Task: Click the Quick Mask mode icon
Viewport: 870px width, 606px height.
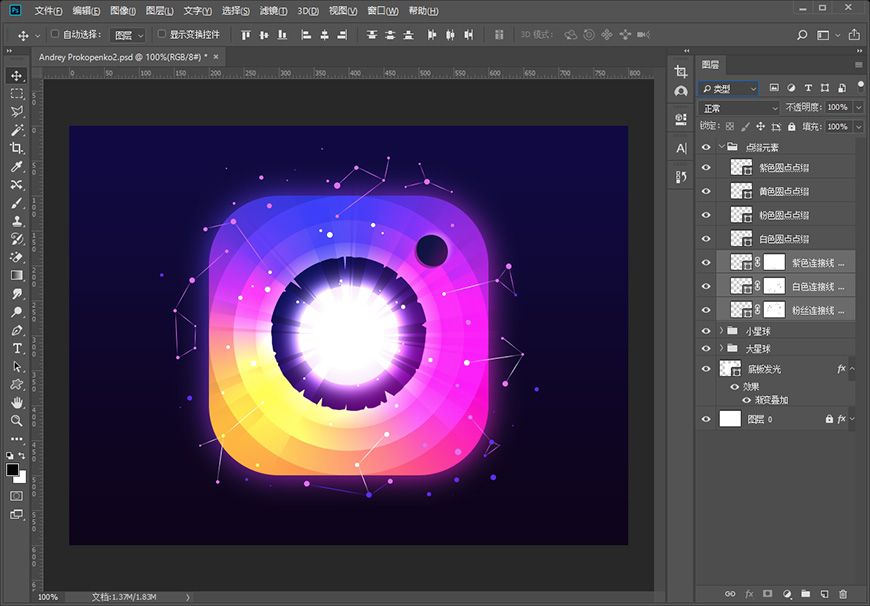Action: 17,496
